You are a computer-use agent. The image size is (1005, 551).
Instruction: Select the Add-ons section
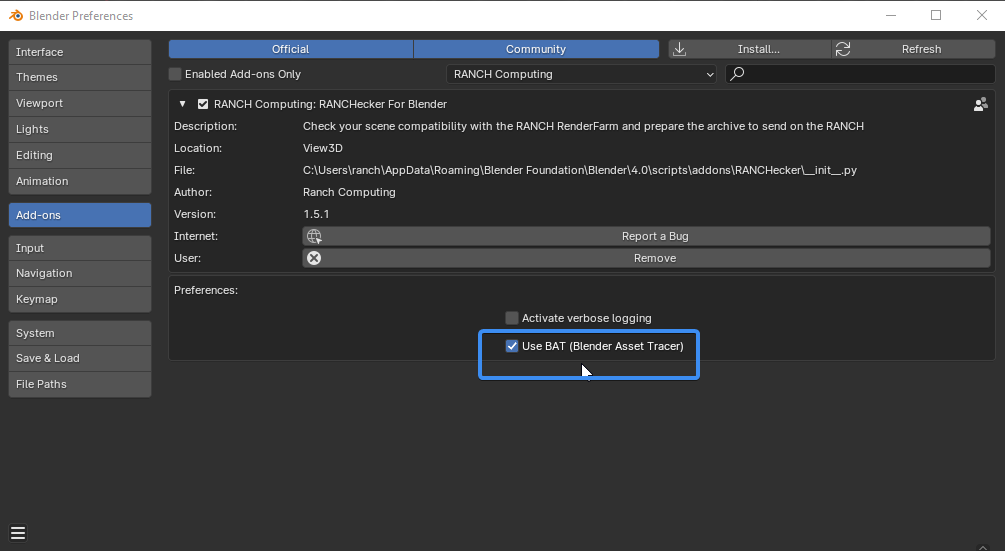pyautogui.click(x=80, y=215)
